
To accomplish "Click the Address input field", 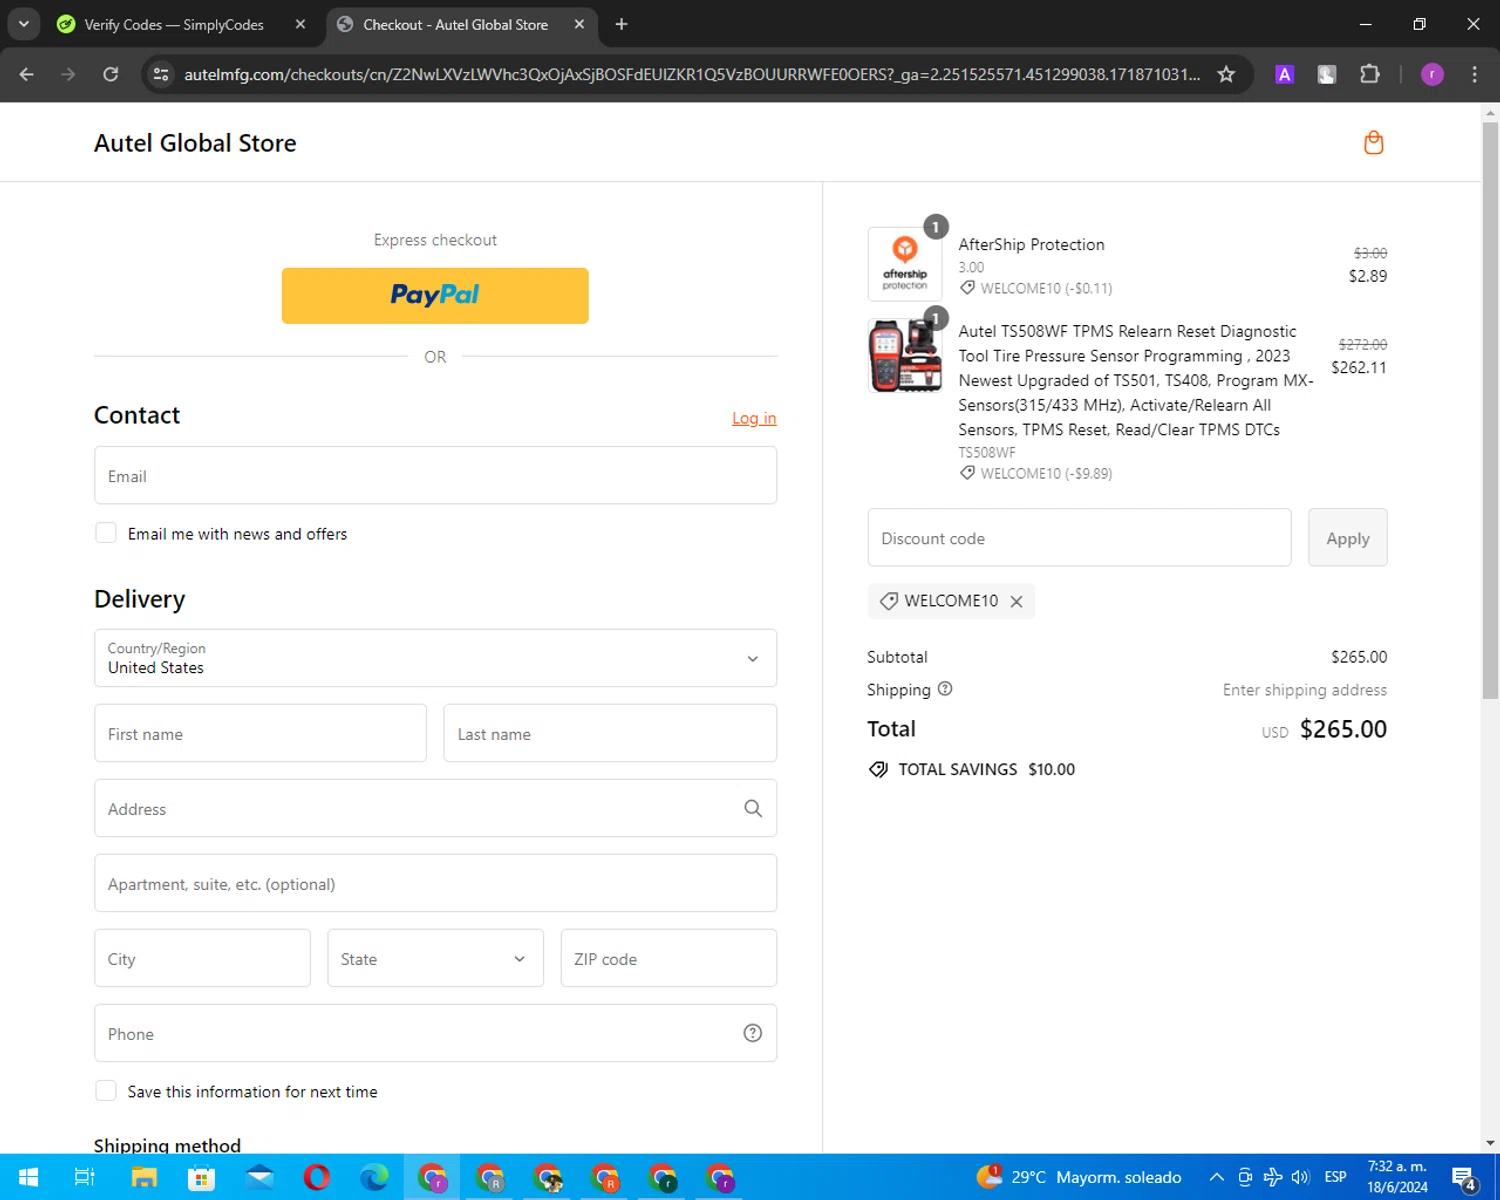I will pos(435,808).
